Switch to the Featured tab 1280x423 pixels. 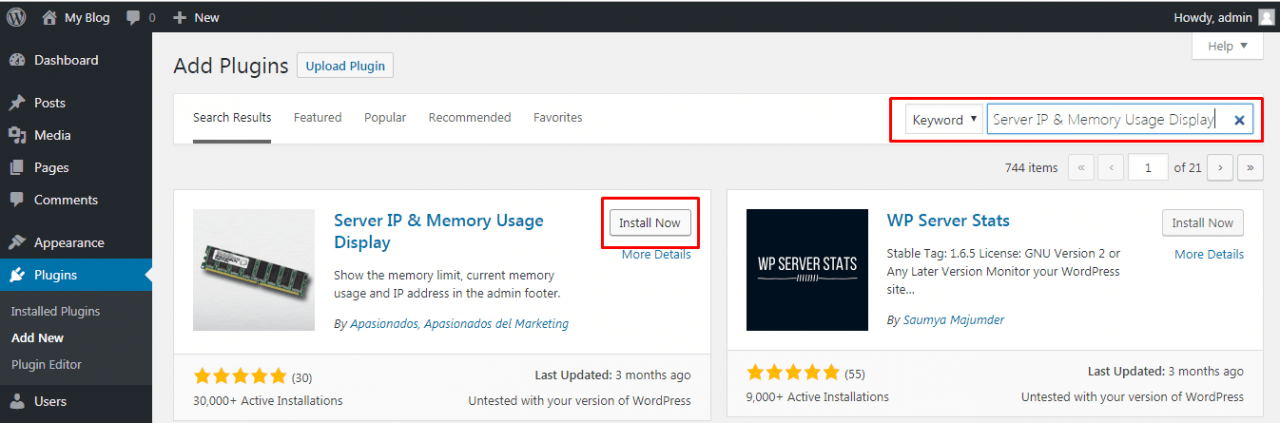point(318,118)
